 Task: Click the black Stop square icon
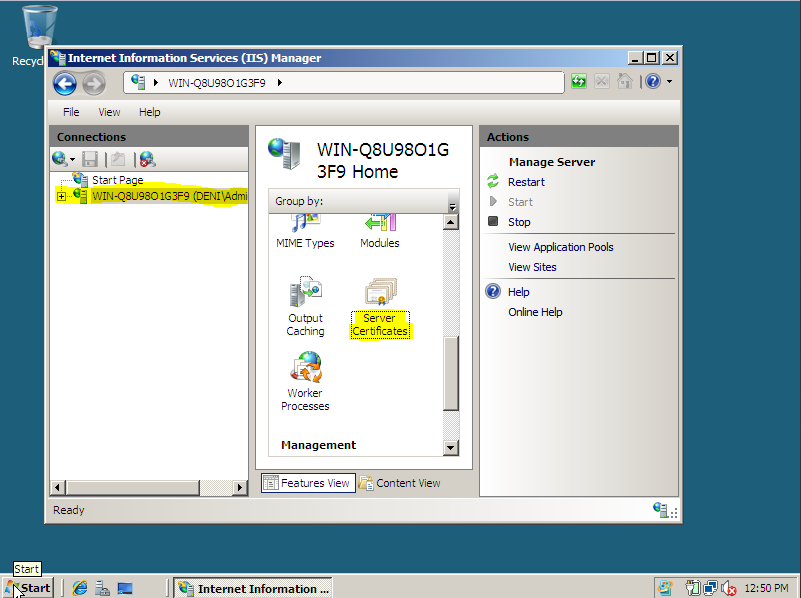click(493, 221)
